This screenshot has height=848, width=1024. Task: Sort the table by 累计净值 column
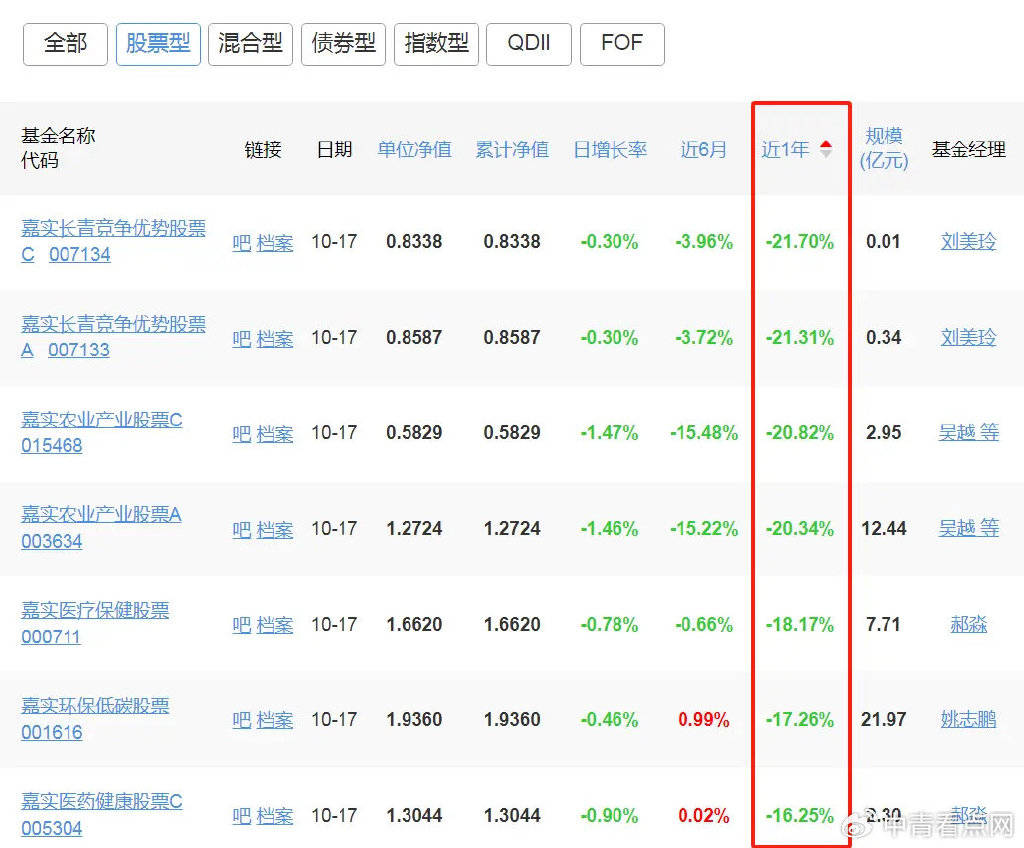512,150
